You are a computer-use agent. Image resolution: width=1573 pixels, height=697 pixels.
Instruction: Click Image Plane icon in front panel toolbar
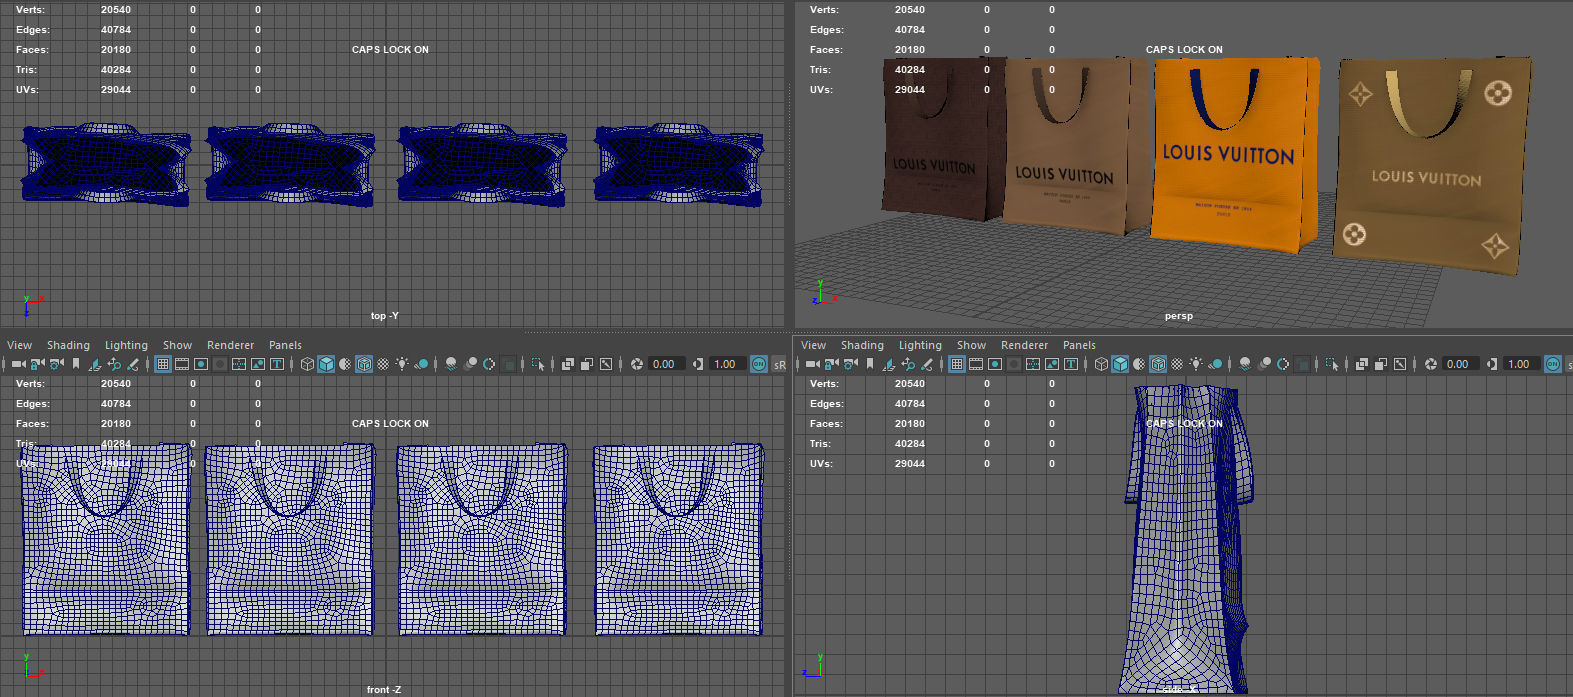[95, 364]
